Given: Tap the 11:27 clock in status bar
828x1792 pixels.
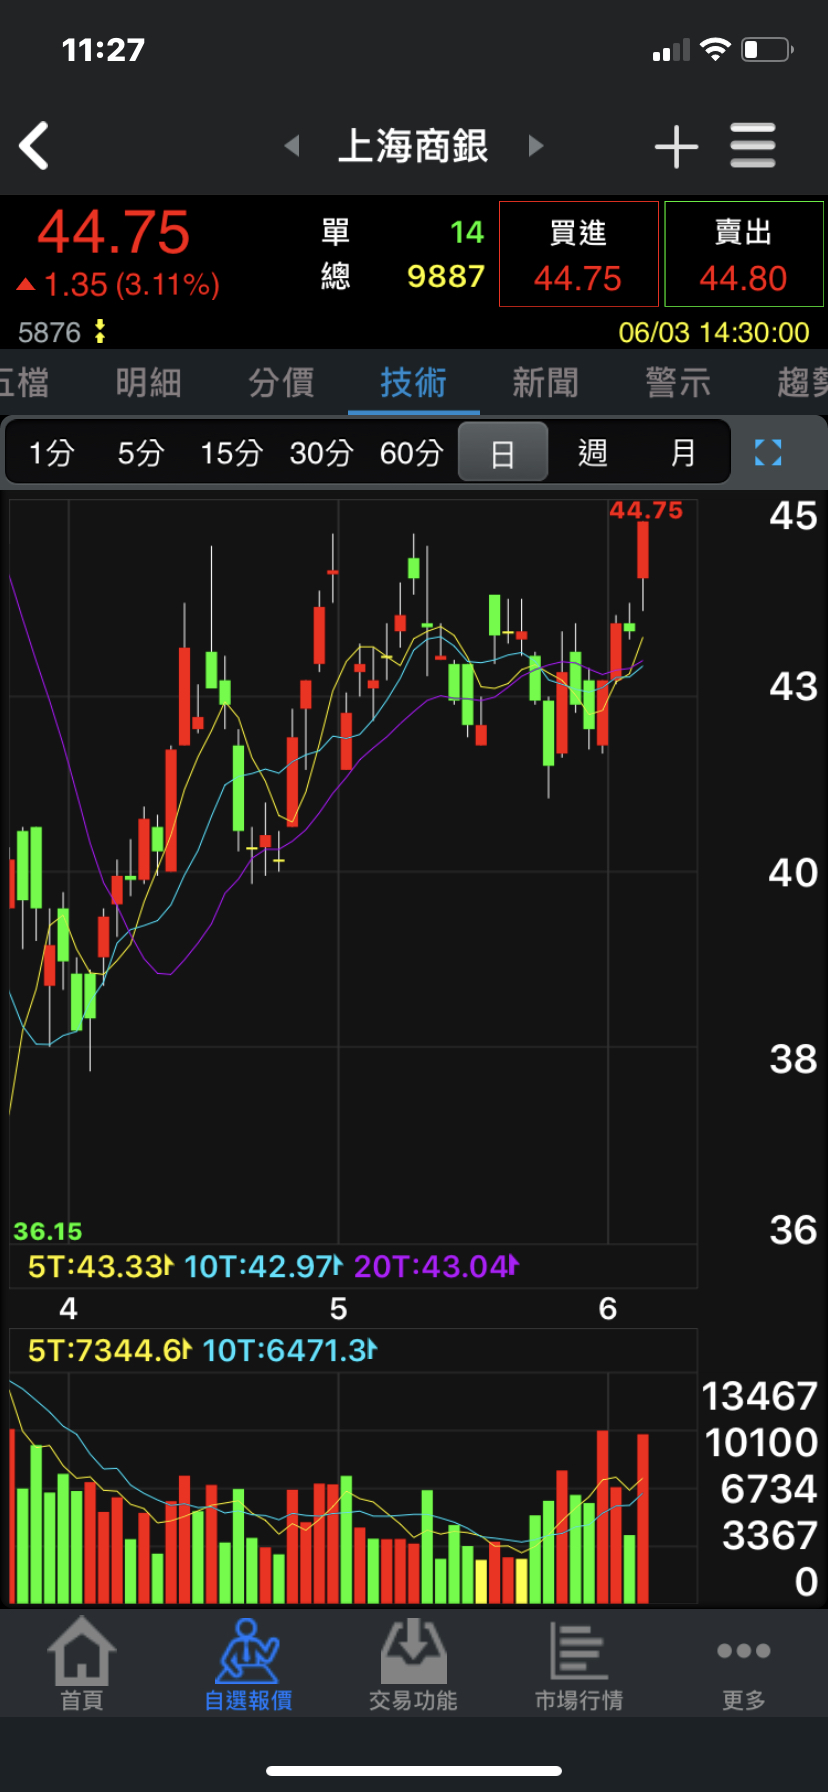Looking at the screenshot, I should pyautogui.click(x=103, y=49).
